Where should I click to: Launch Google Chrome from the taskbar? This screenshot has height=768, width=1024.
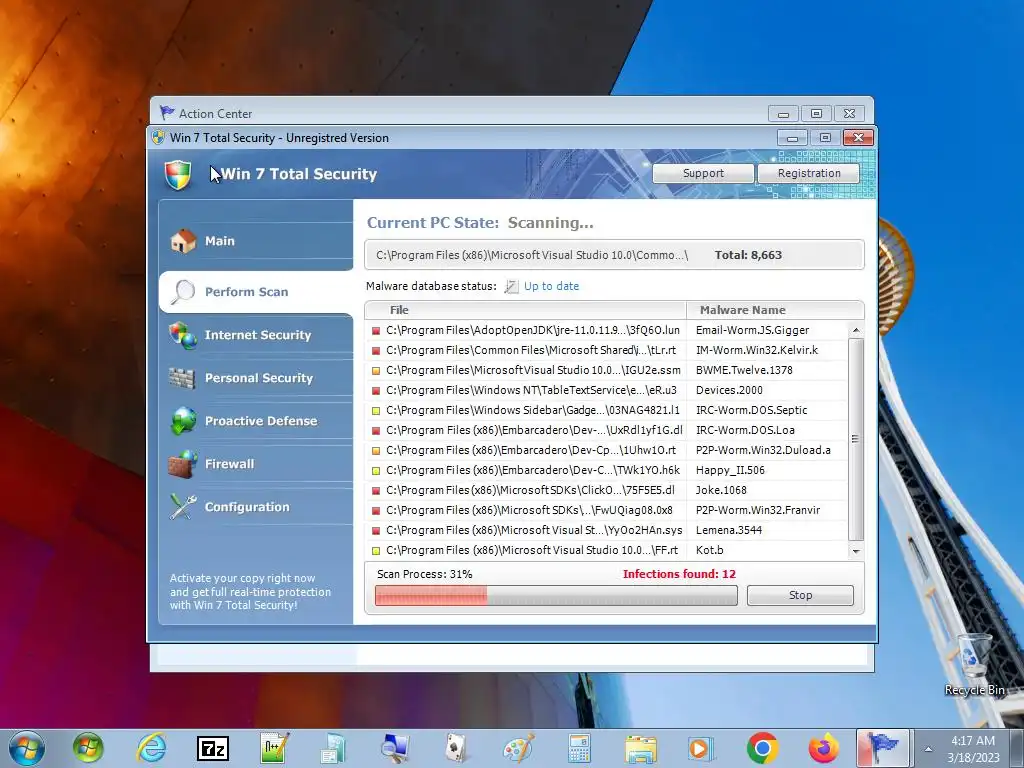762,748
